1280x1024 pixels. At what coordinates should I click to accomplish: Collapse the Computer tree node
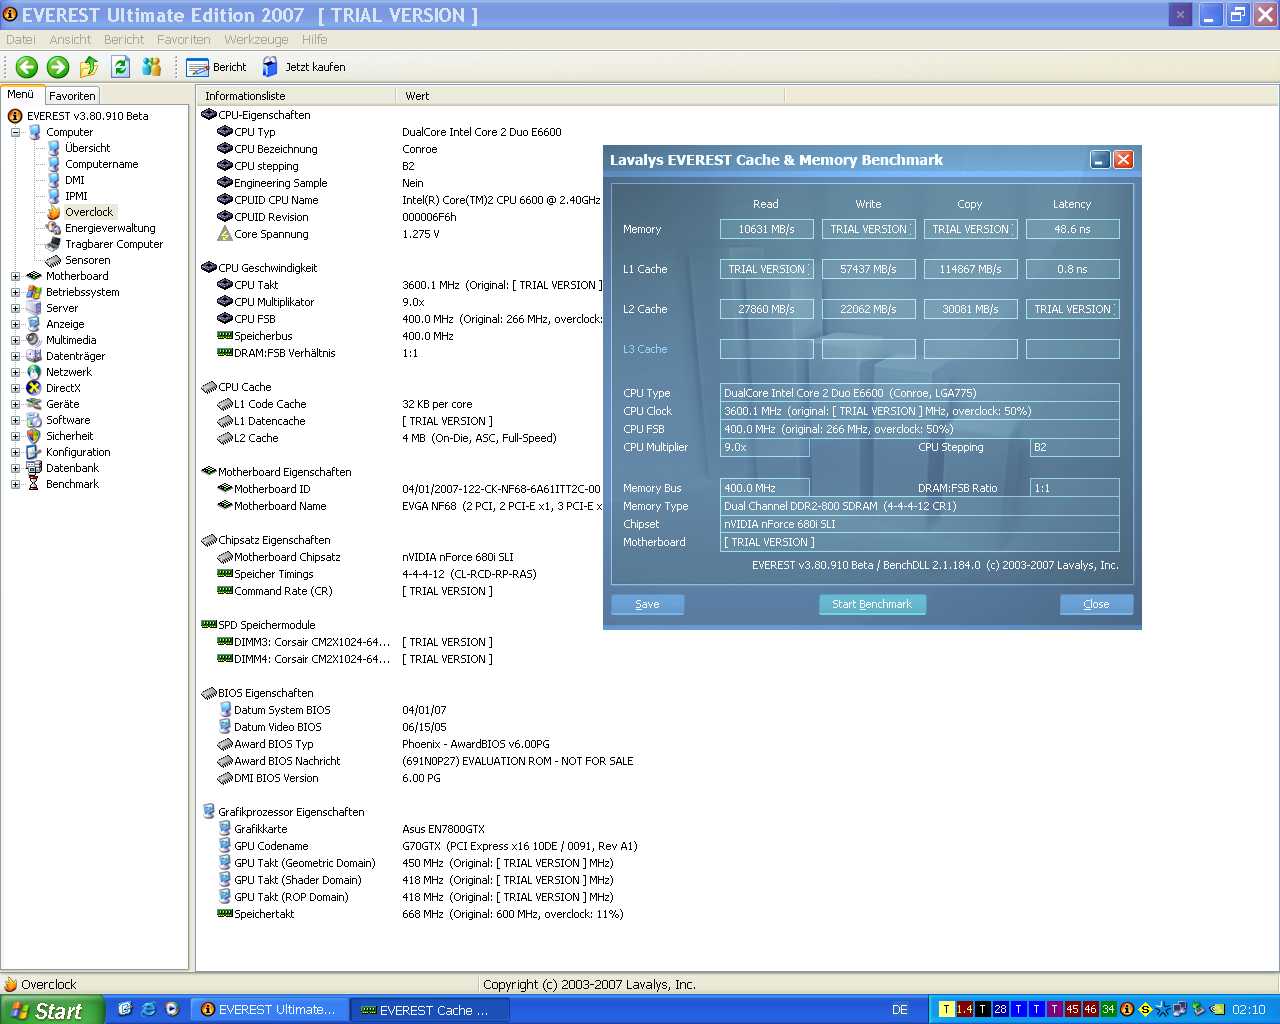pyautogui.click(x=15, y=132)
